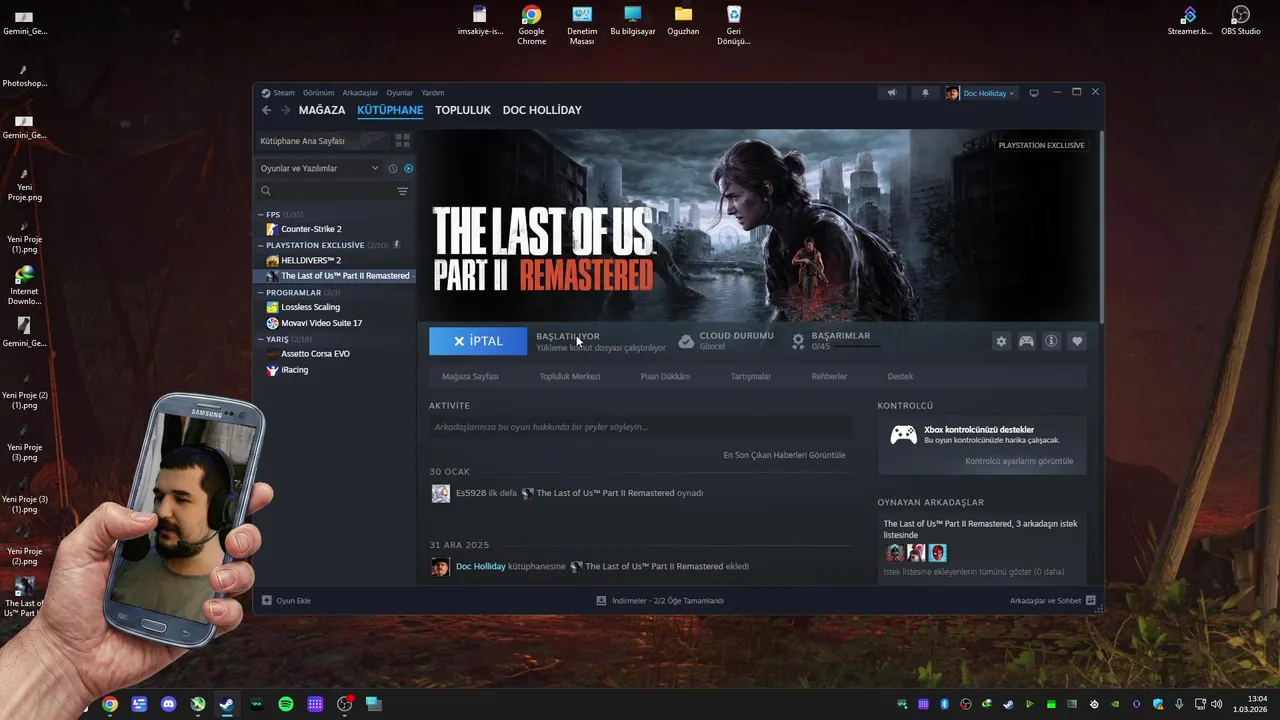Open the Steam notifications bell
The width and height of the screenshot is (1280, 720).
(925, 93)
